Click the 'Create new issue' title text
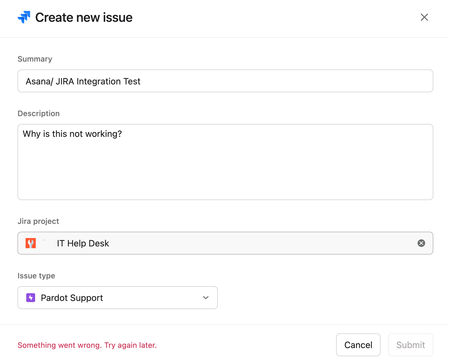The height and width of the screenshot is (361, 449). 84,17
